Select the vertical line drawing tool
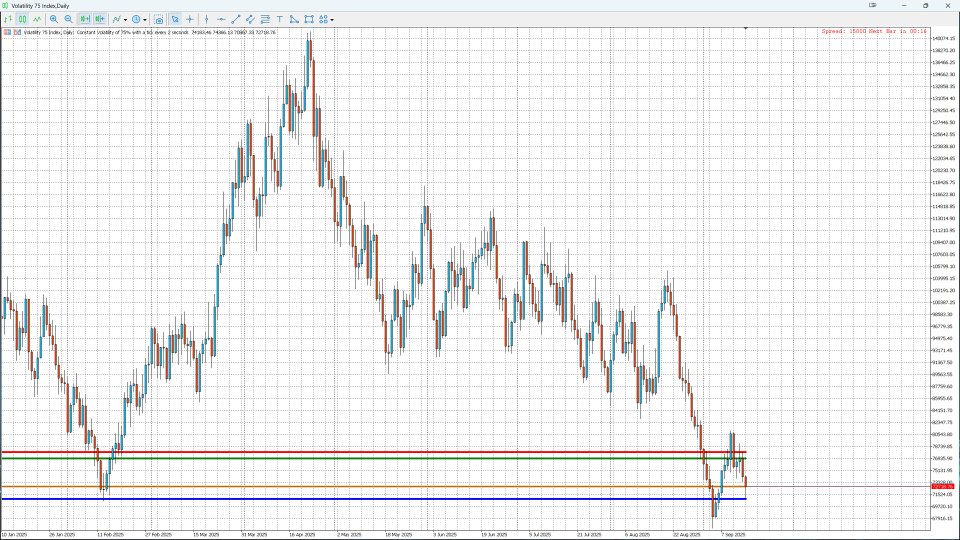The width and height of the screenshot is (960, 540). click(x=206, y=19)
